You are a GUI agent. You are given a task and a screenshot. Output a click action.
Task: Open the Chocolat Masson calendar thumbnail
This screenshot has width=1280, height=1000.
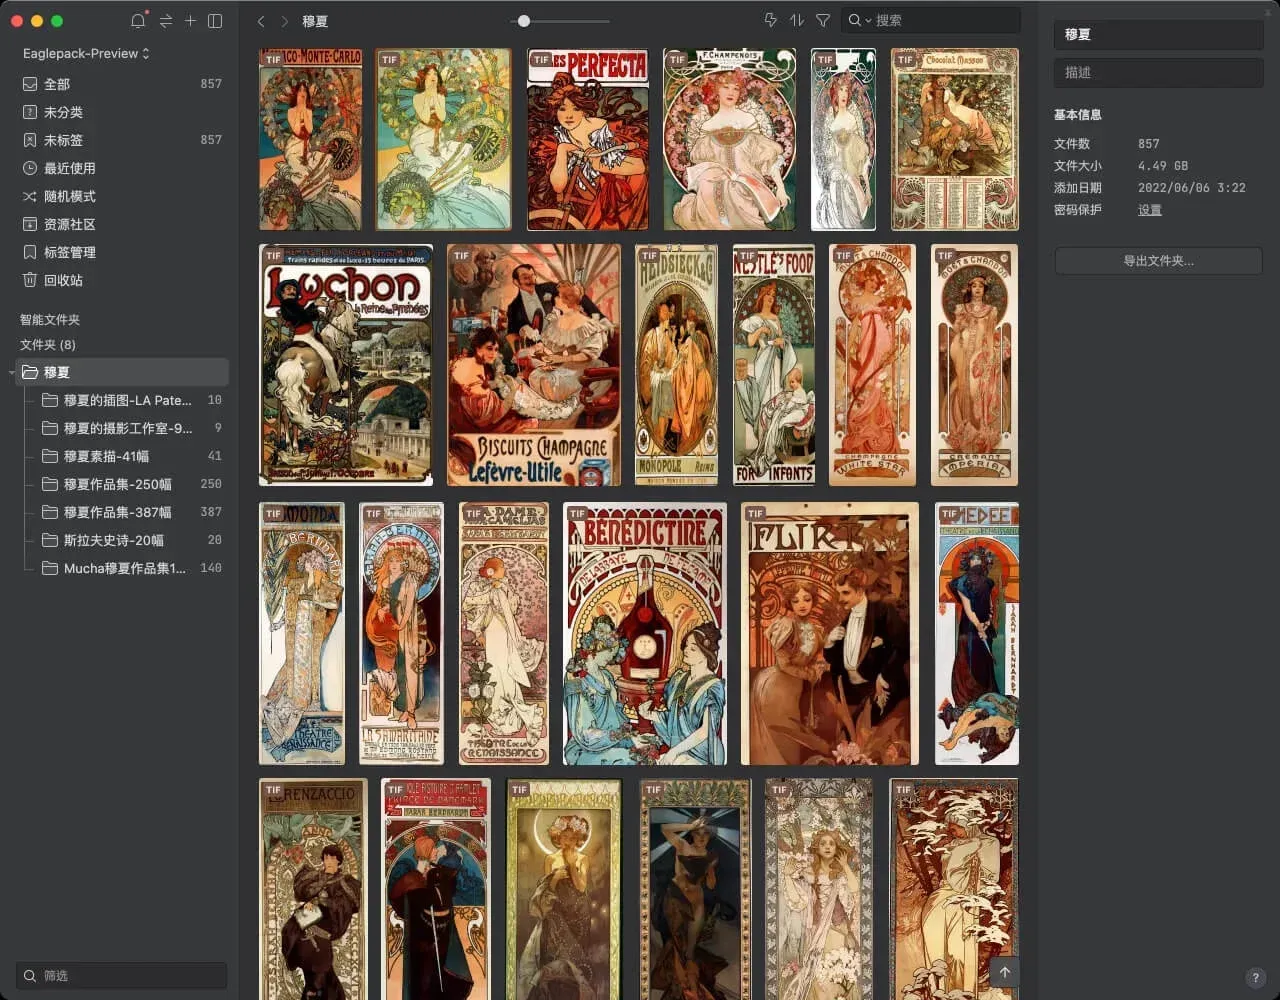[x=955, y=140]
